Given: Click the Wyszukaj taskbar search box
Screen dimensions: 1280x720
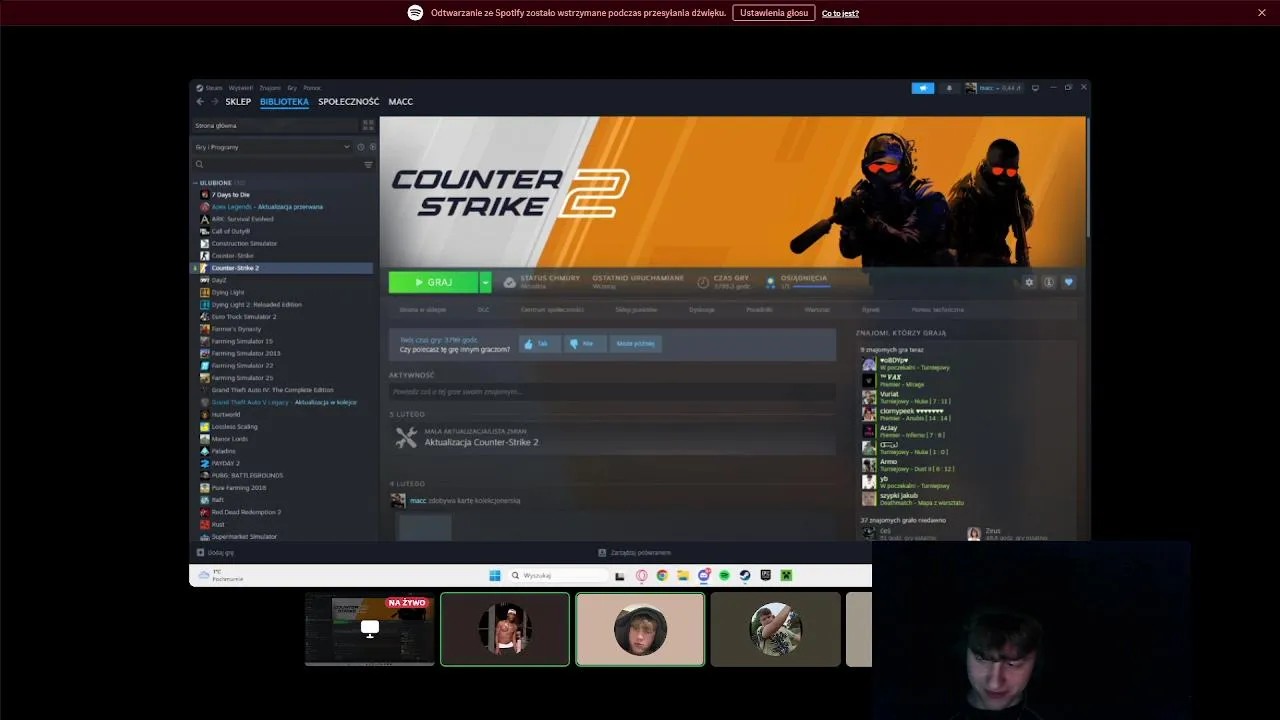Looking at the screenshot, I should coord(558,576).
